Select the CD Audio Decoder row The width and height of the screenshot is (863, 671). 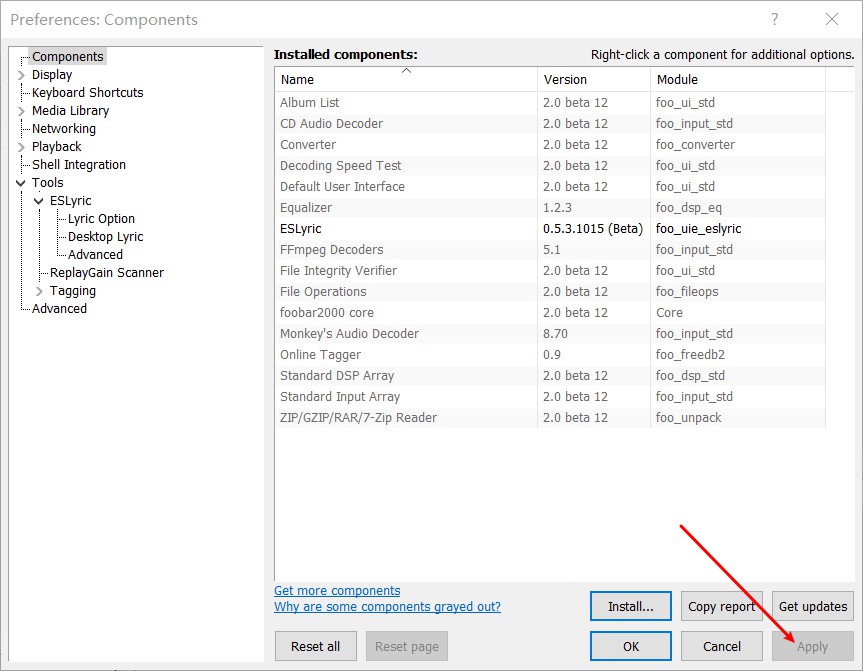pos(550,123)
